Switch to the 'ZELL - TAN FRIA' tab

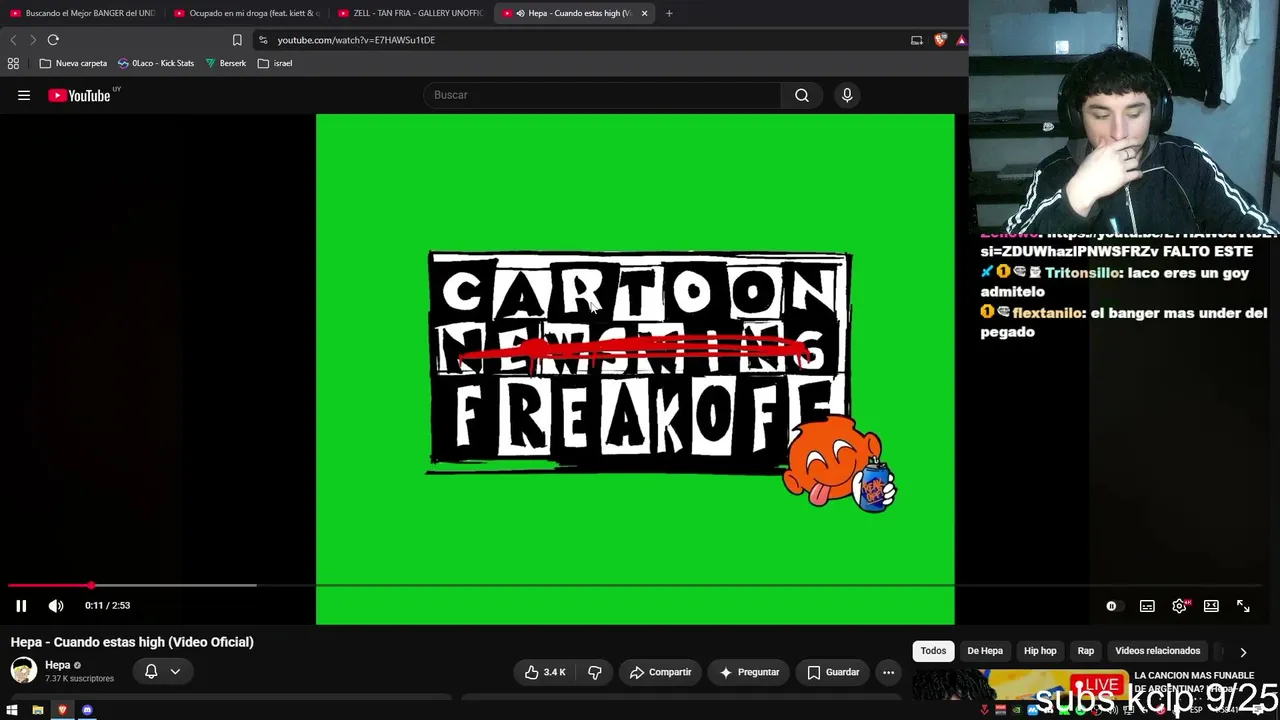pos(411,13)
